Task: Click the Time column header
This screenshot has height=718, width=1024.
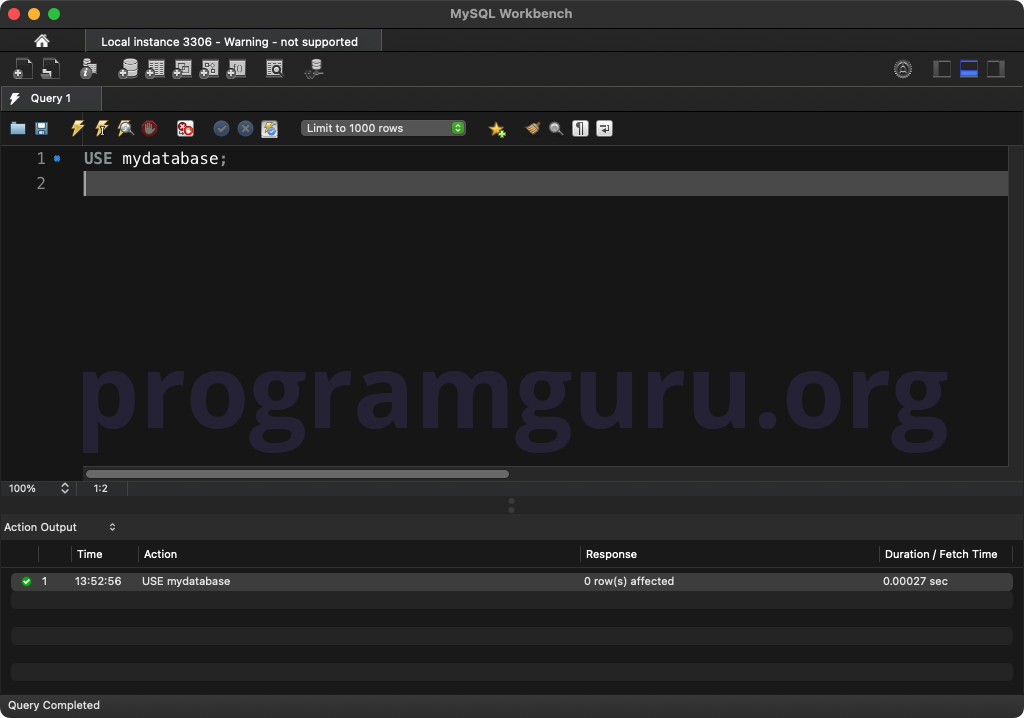Action: click(x=89, y=554)
